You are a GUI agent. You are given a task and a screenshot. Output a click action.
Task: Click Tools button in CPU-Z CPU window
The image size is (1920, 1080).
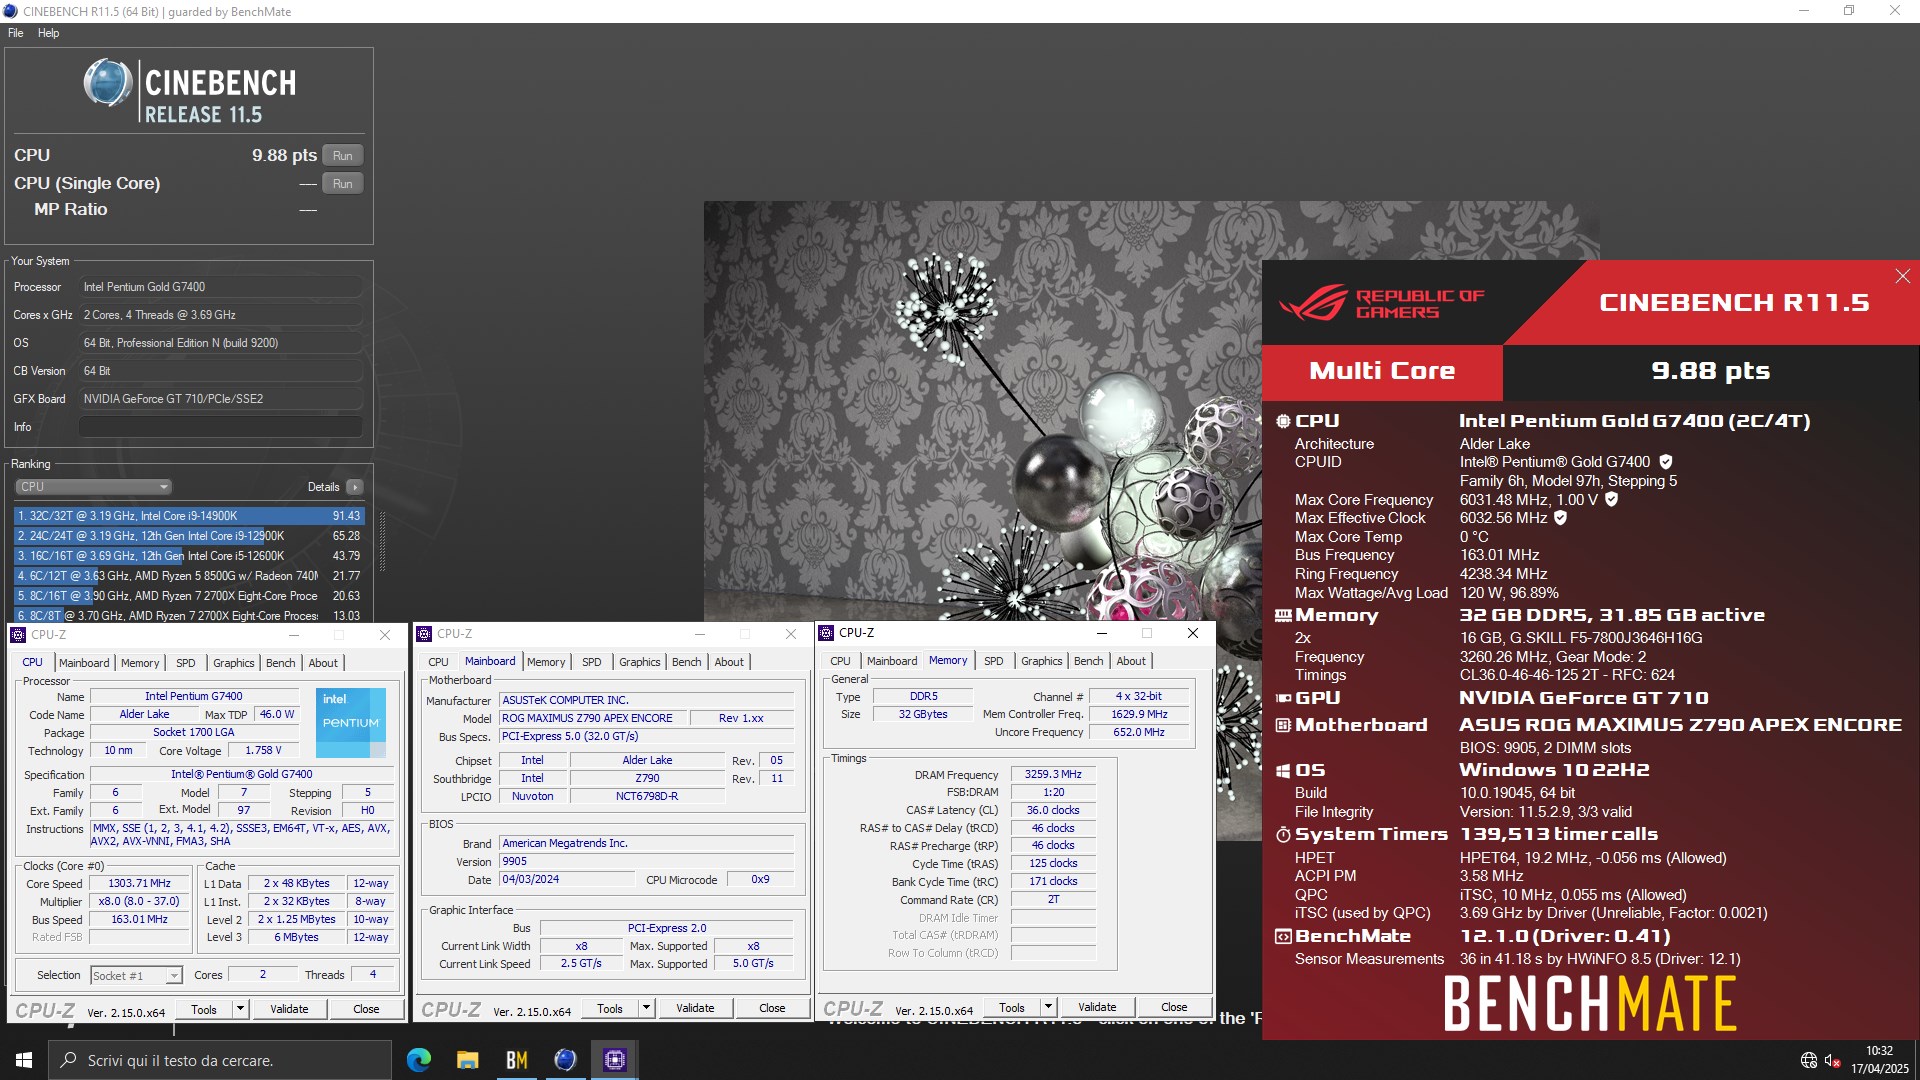tap(204, 1009)
